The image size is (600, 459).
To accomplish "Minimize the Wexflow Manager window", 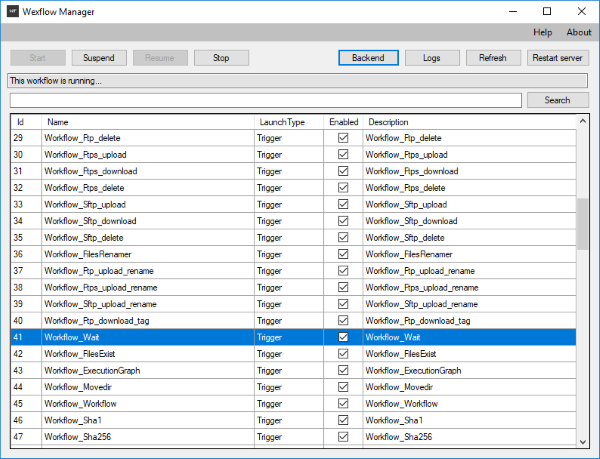I will 513,11.
